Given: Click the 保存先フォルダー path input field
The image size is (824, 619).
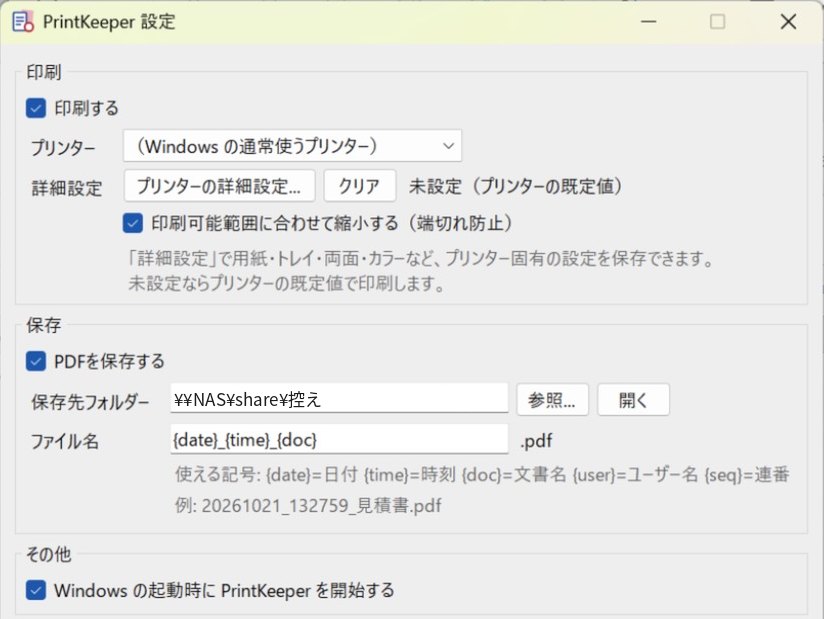Looking at the screenshot, I should click(x=339, y=399).
